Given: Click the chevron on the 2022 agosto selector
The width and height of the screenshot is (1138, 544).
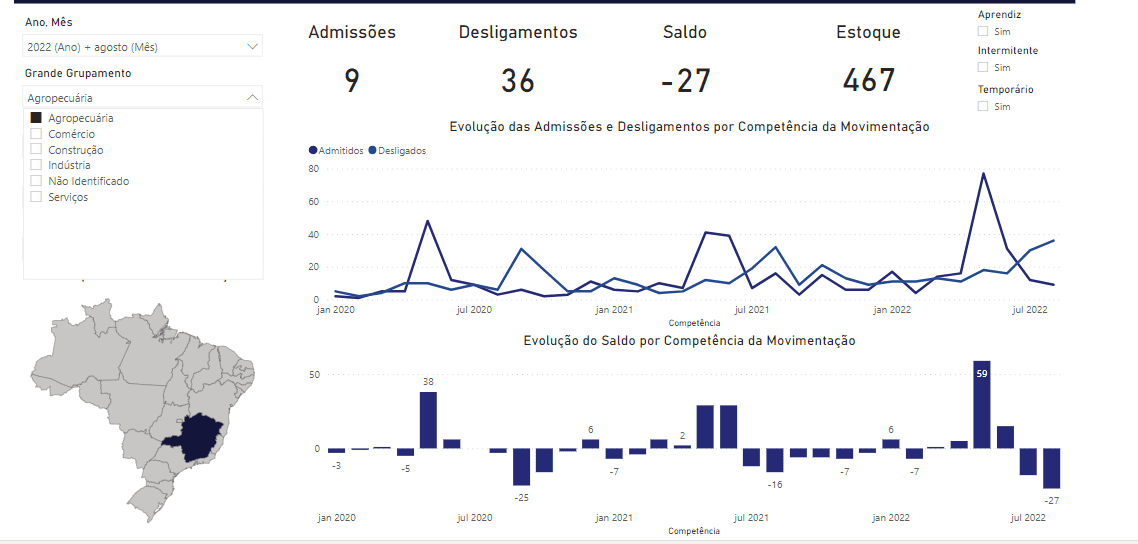Looking at the screenshot, I should click(251, 46).
